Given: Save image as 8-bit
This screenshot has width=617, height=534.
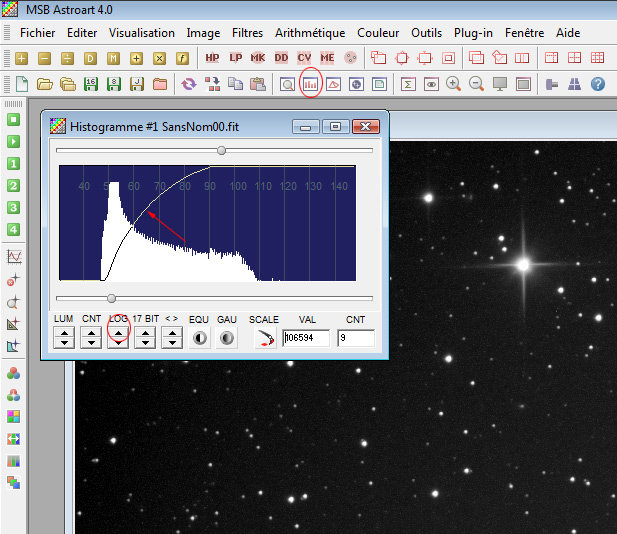Looking at the screenshot, I should [x=114, y=84].
